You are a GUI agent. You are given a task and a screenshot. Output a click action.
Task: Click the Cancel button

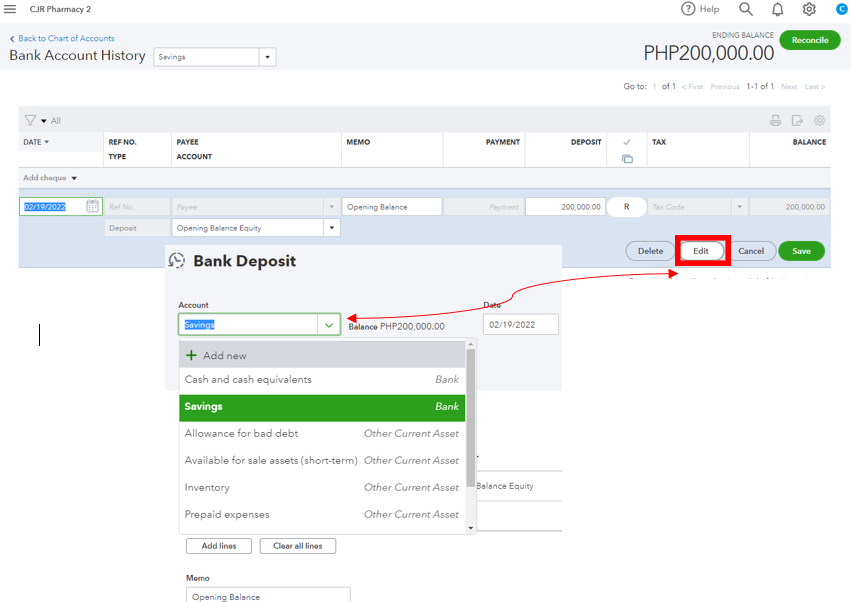click(751, 251)
